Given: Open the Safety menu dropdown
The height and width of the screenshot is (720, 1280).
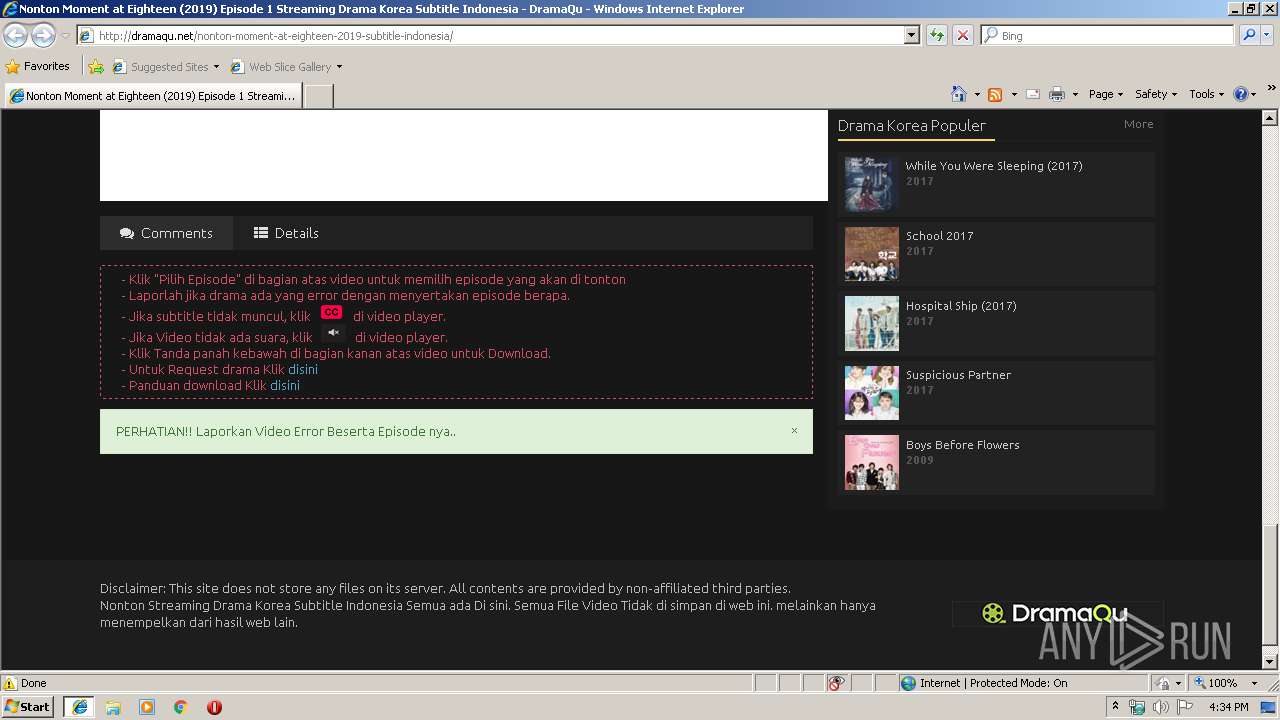Looking at the screenshot, I should (x=1156, y=94).
